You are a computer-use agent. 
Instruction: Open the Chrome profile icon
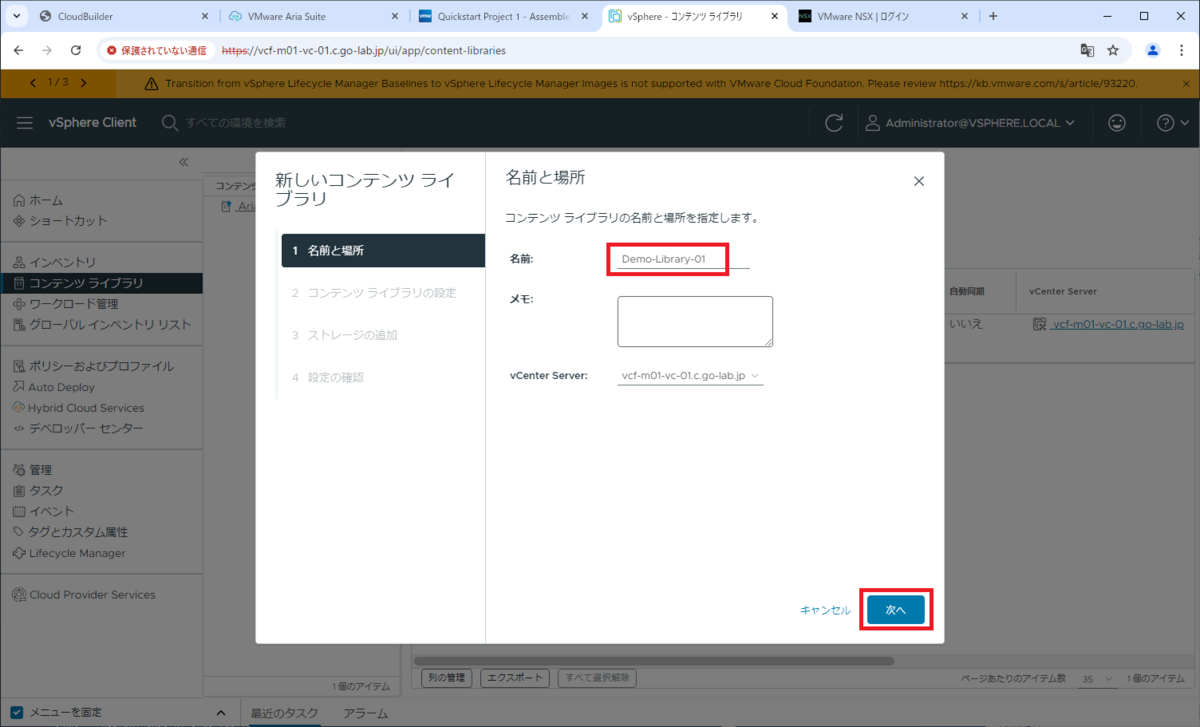point(1153,50)
